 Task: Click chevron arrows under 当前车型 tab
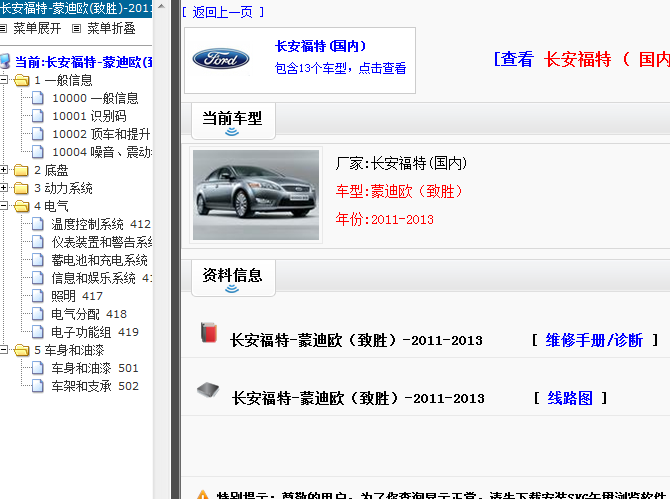232,132
